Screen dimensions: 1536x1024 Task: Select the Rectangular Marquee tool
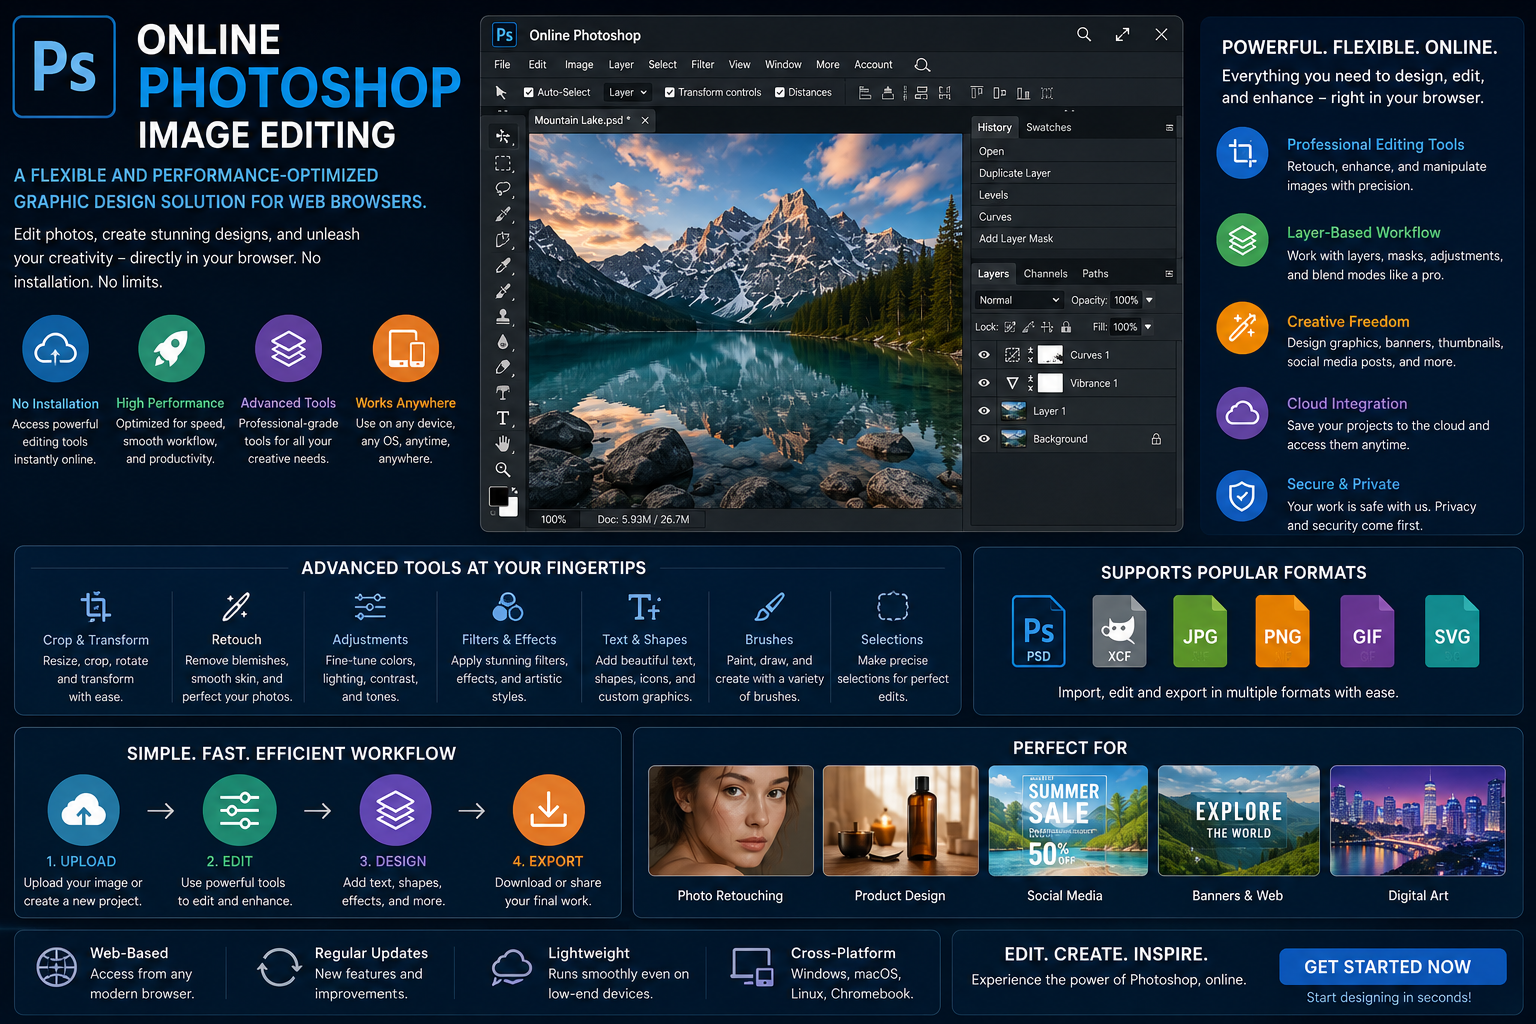click(503, 163)
